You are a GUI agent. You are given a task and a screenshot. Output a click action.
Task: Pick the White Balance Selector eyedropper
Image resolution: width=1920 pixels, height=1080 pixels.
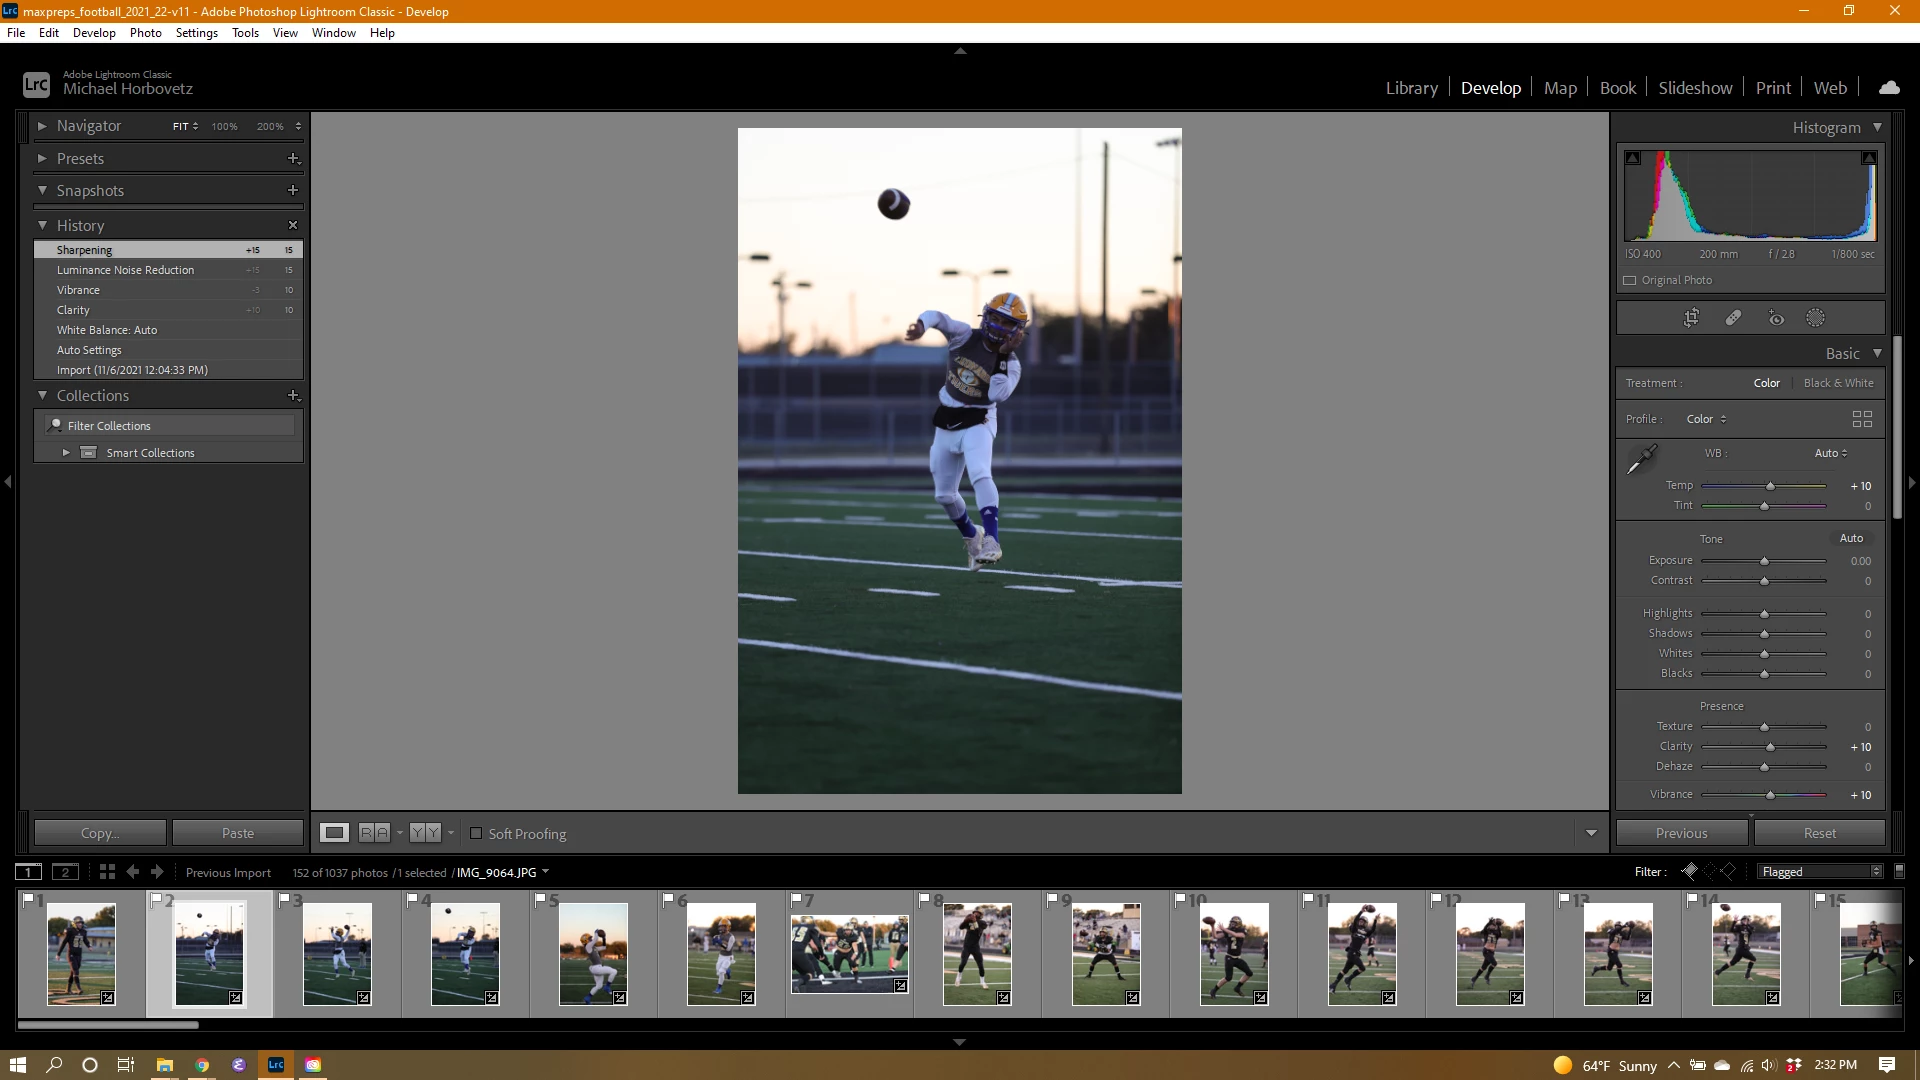(1641, 460)
